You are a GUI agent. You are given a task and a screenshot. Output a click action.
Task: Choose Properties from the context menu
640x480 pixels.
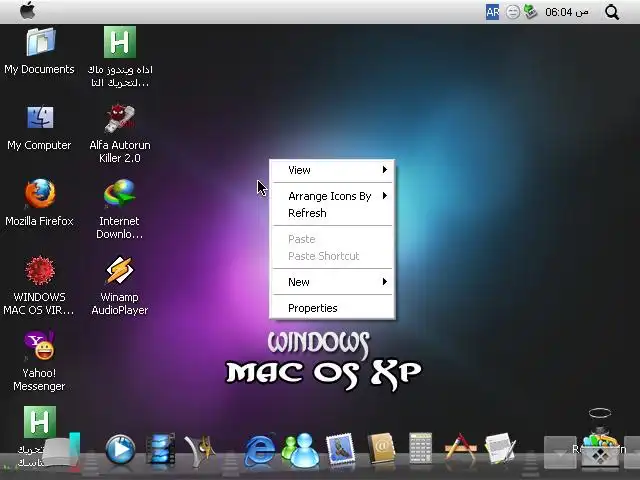point(332,308)
